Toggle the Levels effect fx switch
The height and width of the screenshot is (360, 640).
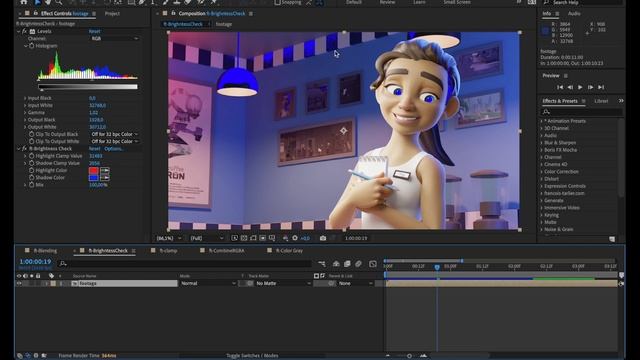[x=24, y=31]
